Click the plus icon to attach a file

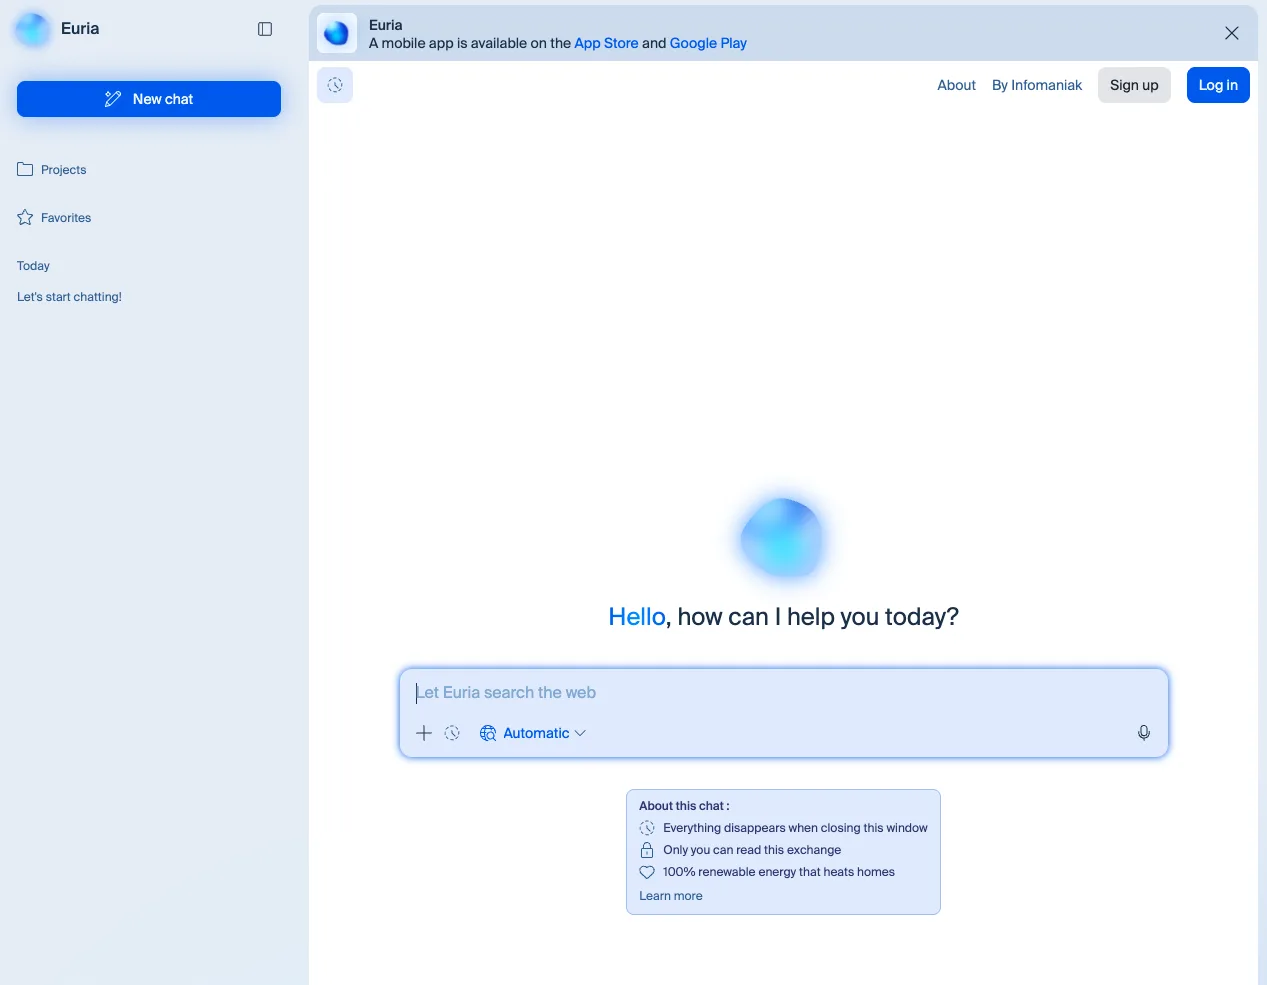click(x=423, y=733)
